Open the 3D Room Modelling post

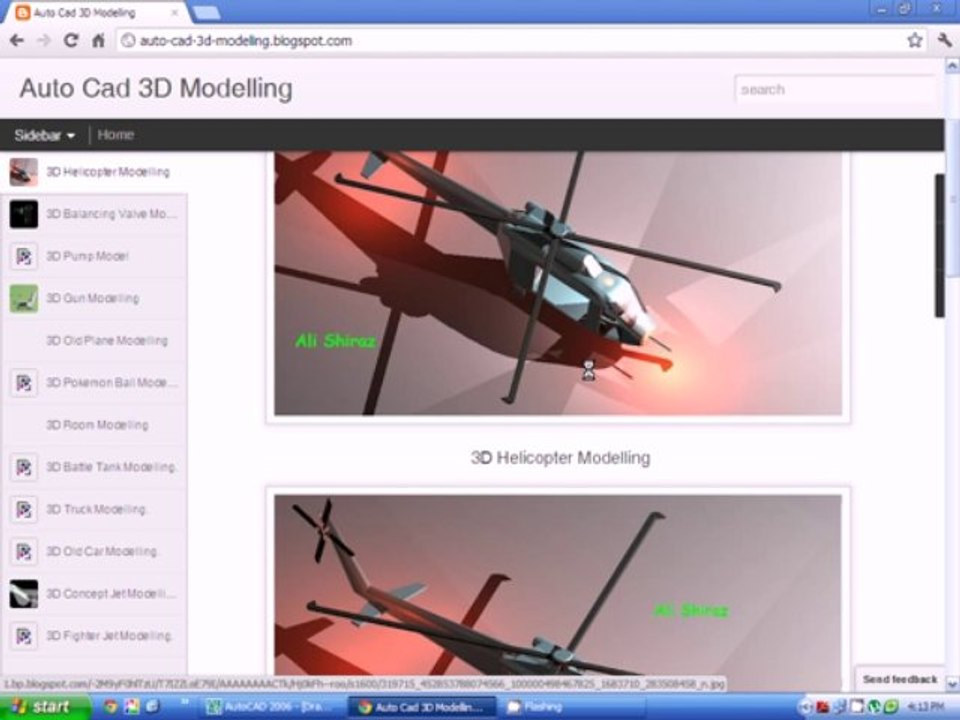click(97, 425)
